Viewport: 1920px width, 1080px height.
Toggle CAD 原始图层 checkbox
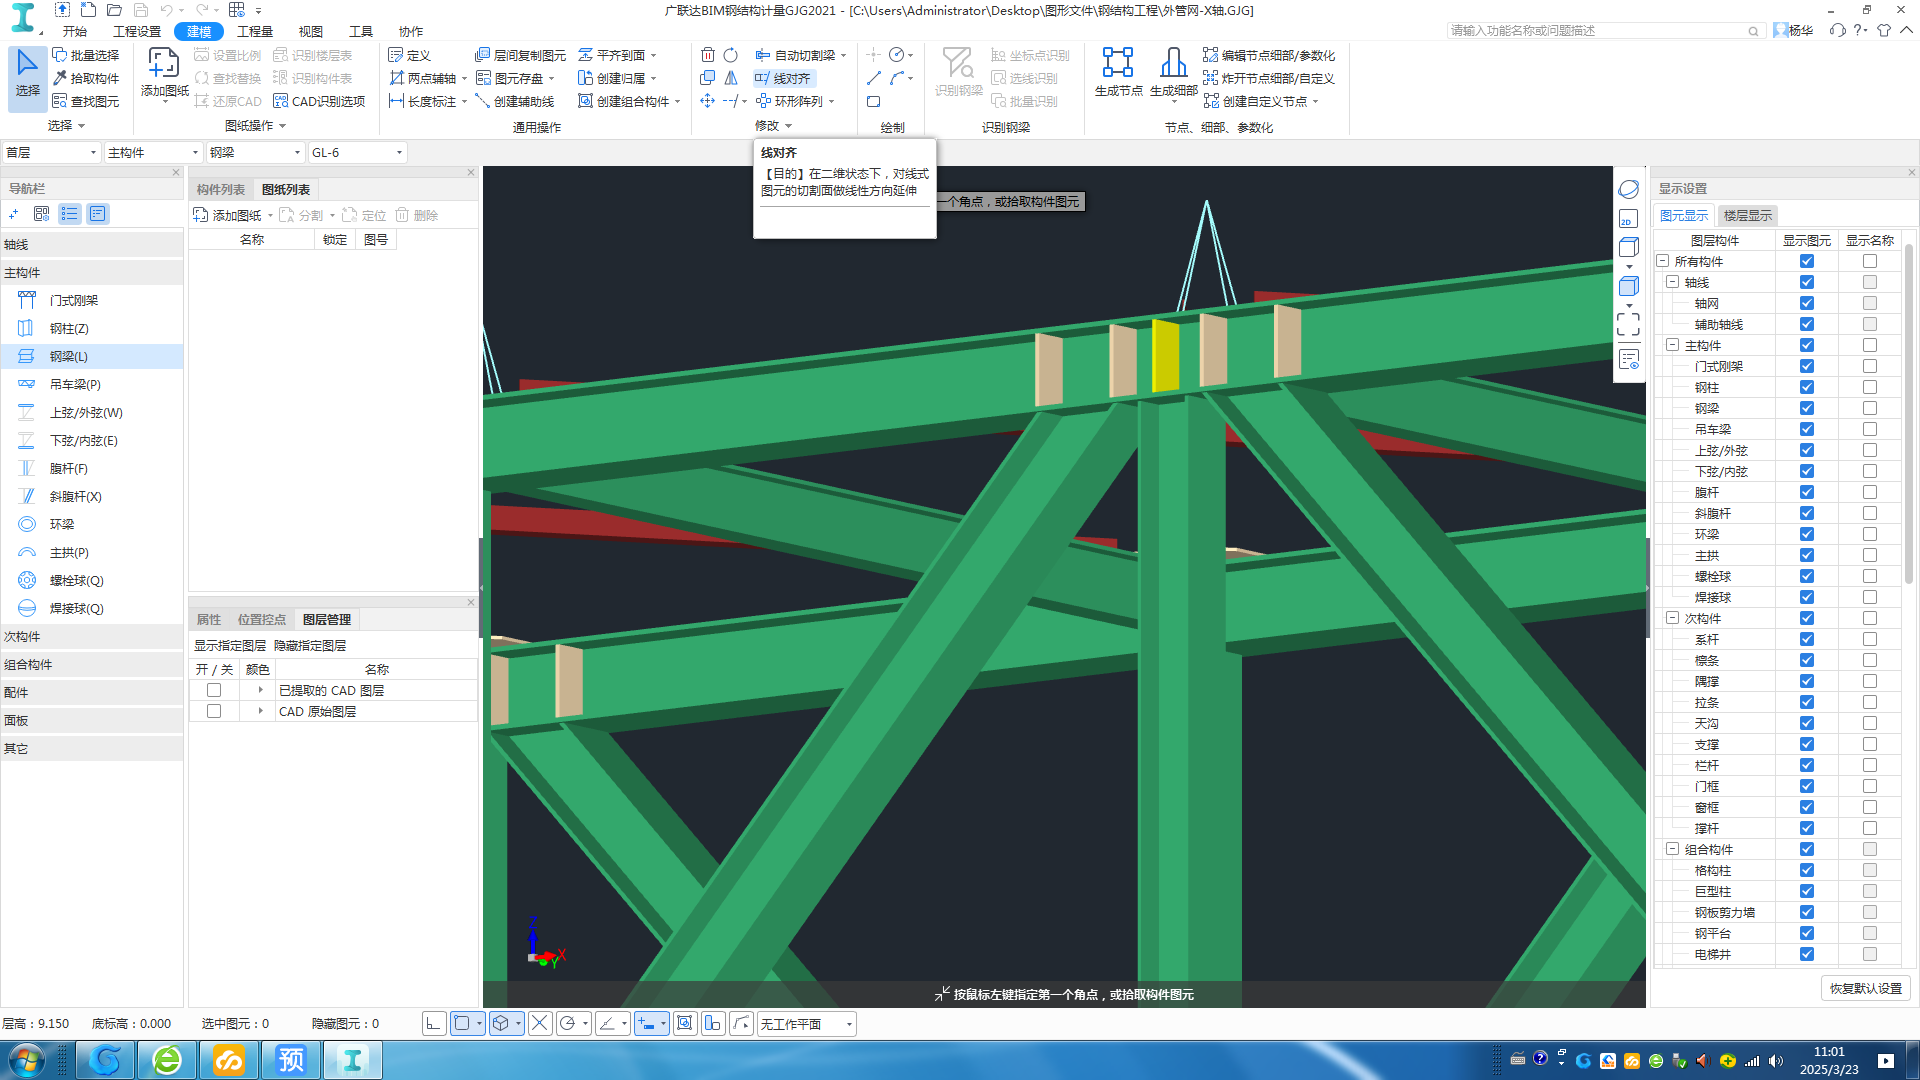coord(214,711)
